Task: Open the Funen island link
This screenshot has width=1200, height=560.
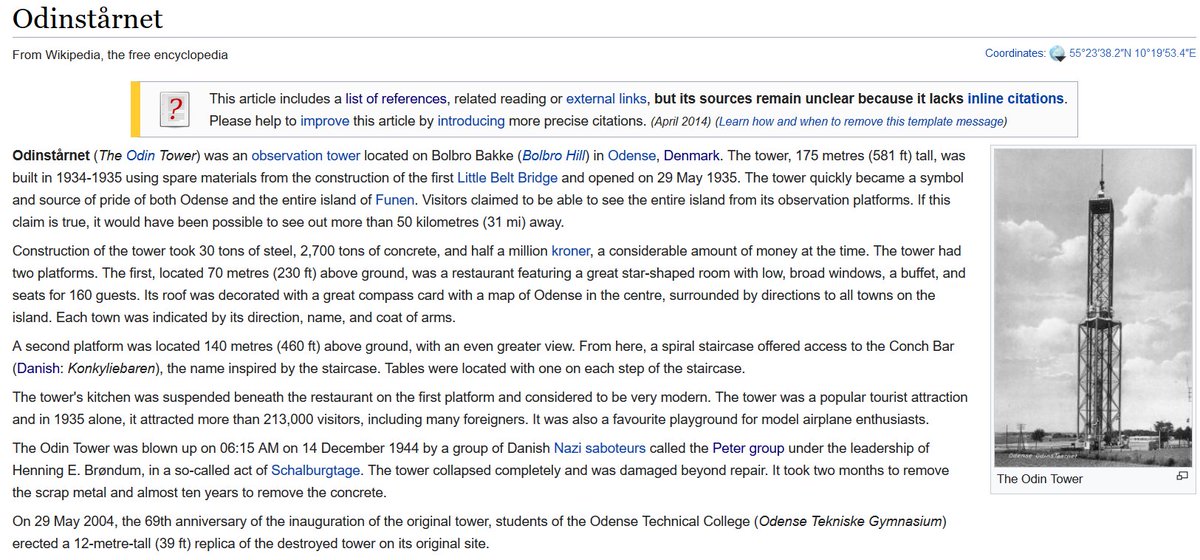Action: 395,198
